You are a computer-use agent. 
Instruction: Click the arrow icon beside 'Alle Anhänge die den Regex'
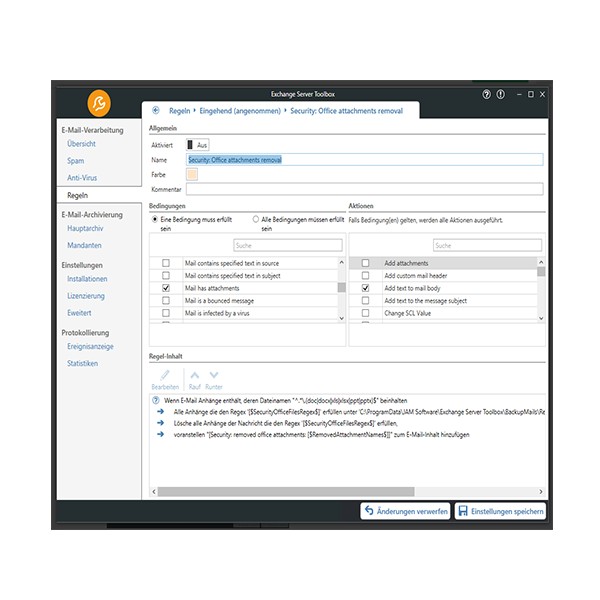pyautogui.click(x=161, y=412)
